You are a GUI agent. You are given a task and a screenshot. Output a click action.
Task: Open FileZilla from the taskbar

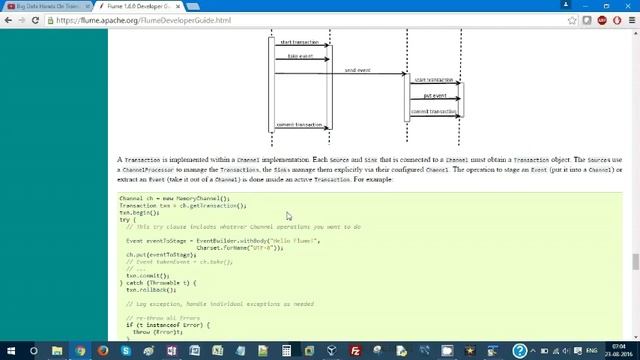pos(355,351)
